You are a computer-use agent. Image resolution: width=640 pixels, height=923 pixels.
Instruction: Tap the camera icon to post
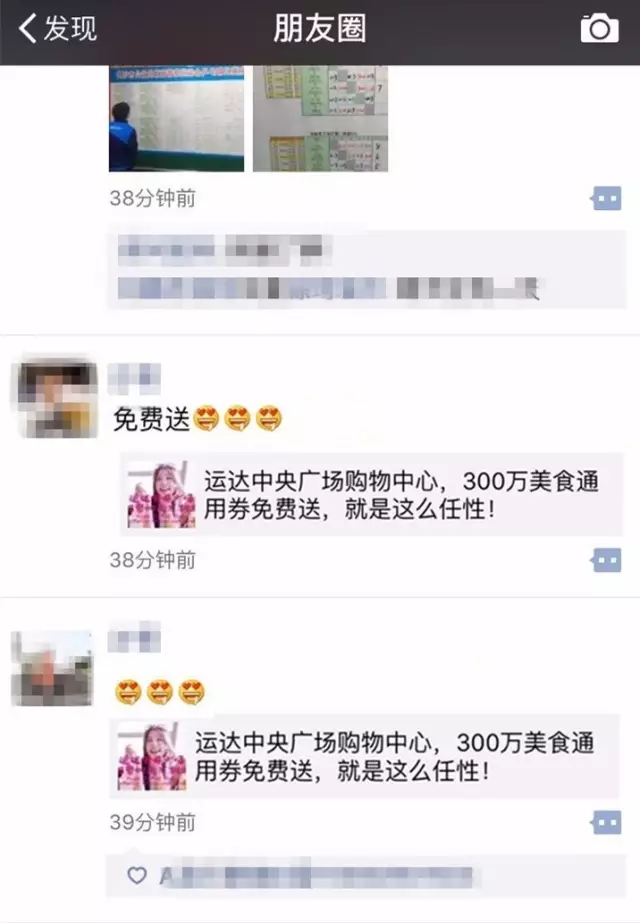599,29
